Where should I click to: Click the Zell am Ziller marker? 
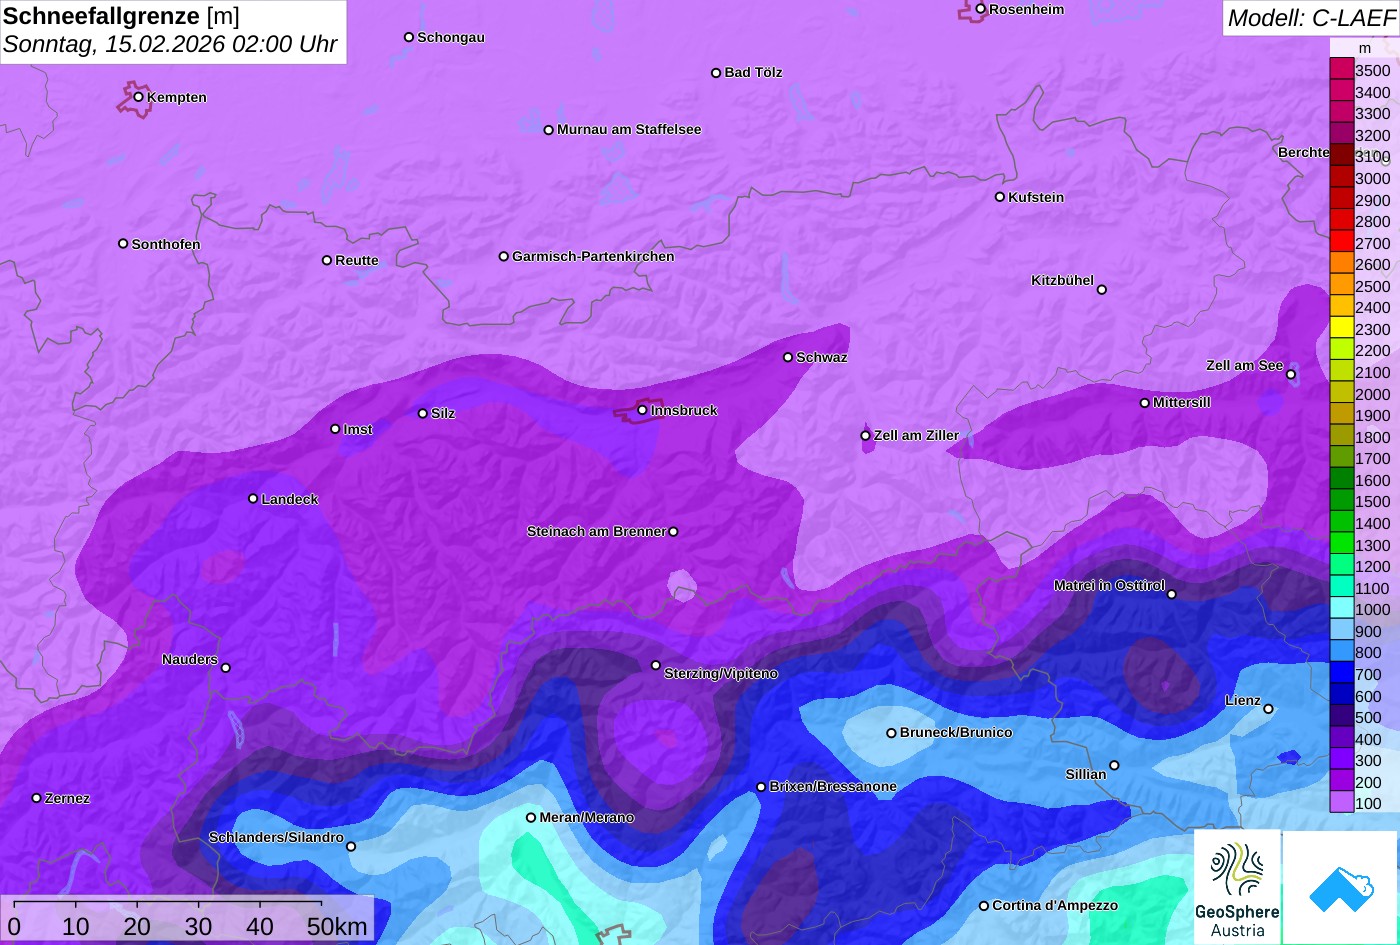[x=866, y=436]
